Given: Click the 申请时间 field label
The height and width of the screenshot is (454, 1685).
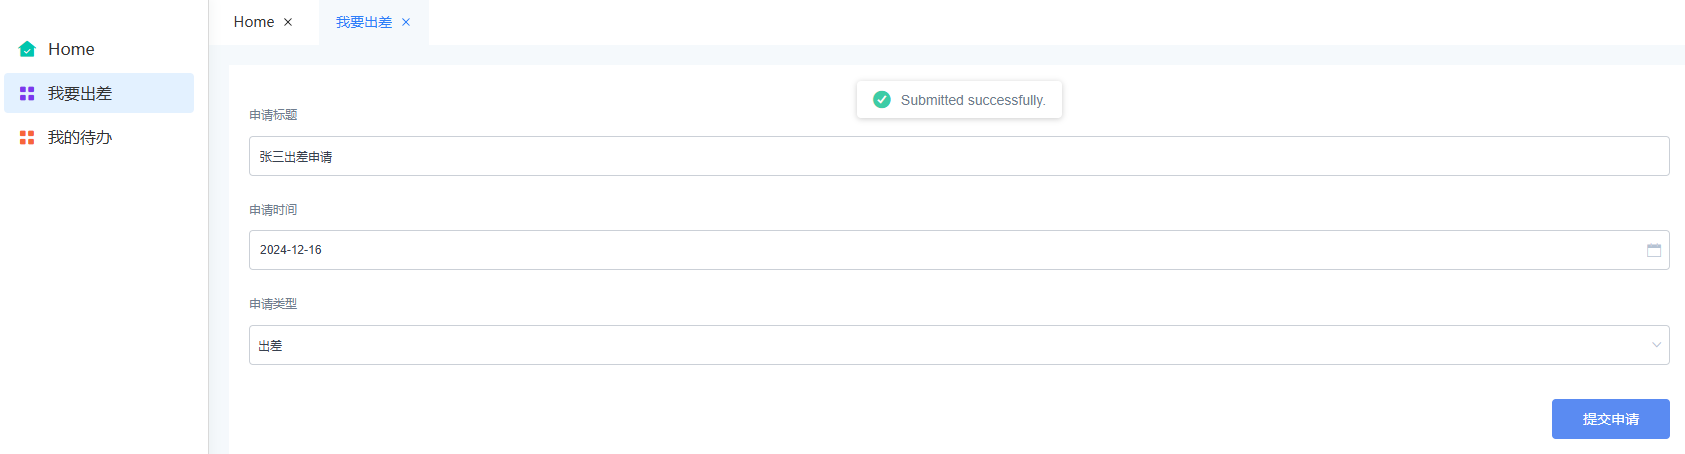Looking at the screenshot, I should pos(273,210).
